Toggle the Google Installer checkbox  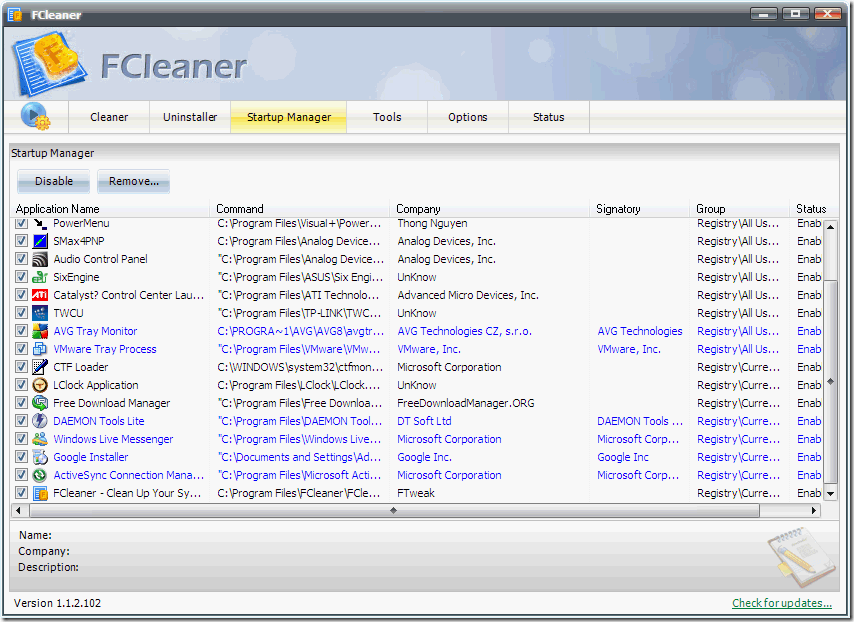coord(21,456)
